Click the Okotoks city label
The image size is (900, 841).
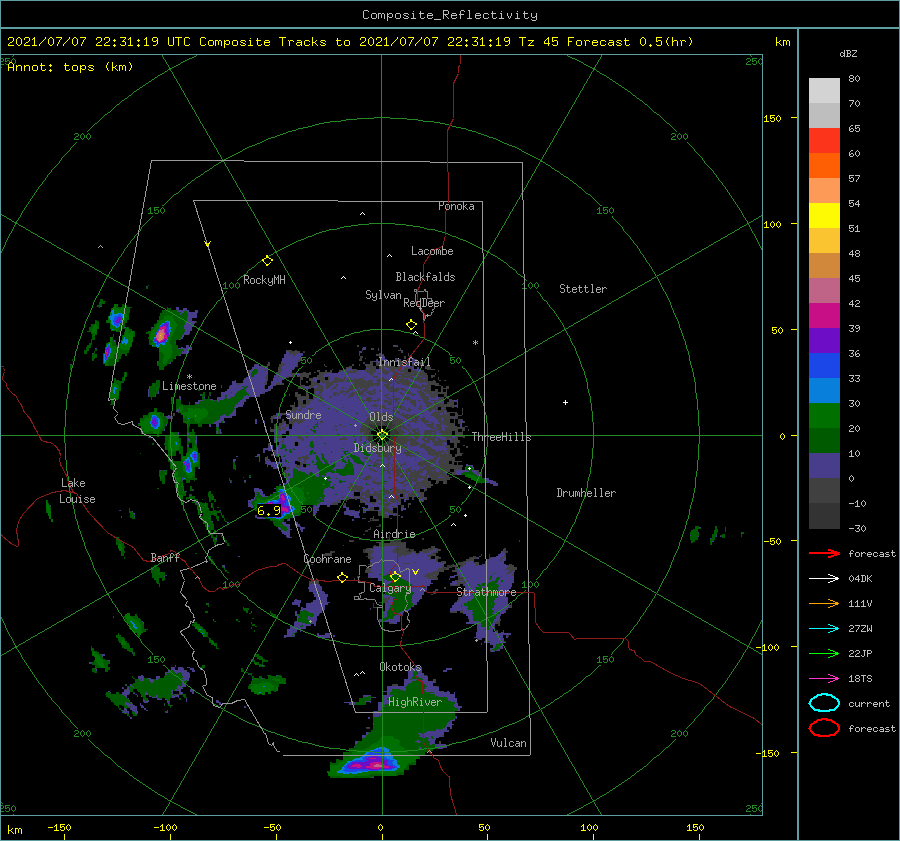(400, 667)
